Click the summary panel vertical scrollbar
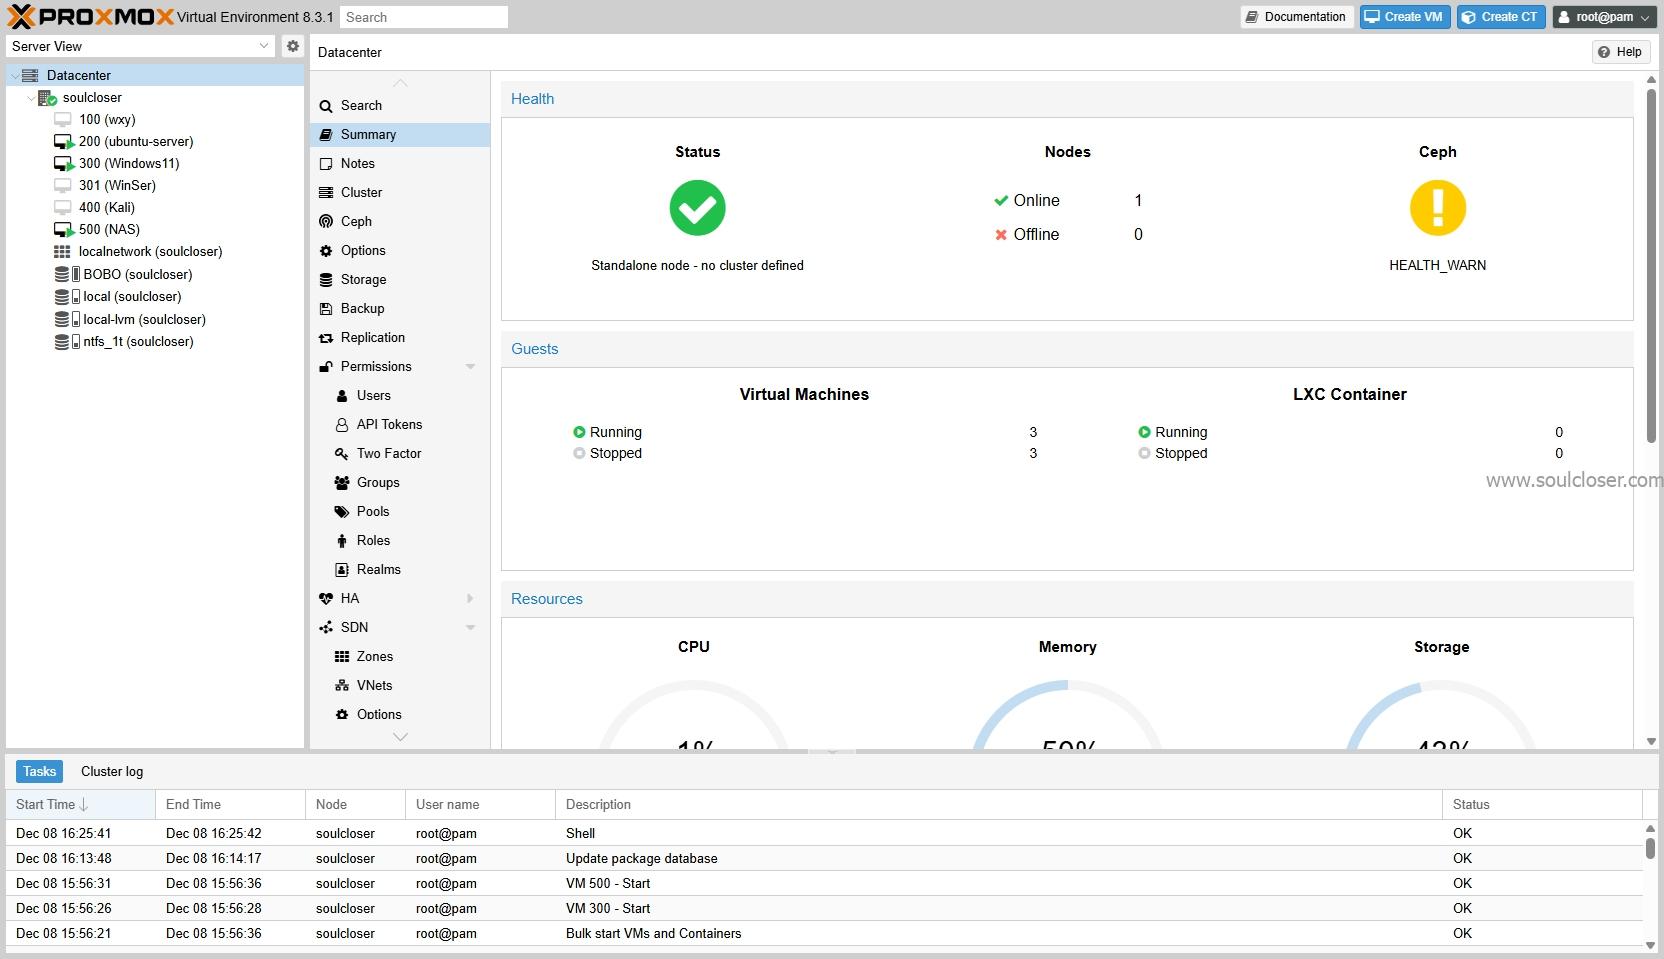Screen dimensions: 1664x959 1651,265
